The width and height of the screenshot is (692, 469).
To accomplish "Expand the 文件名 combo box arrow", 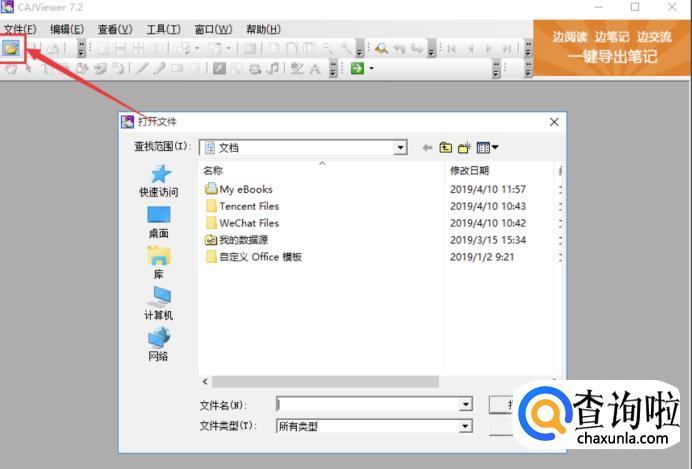I will tap(465, 404).
